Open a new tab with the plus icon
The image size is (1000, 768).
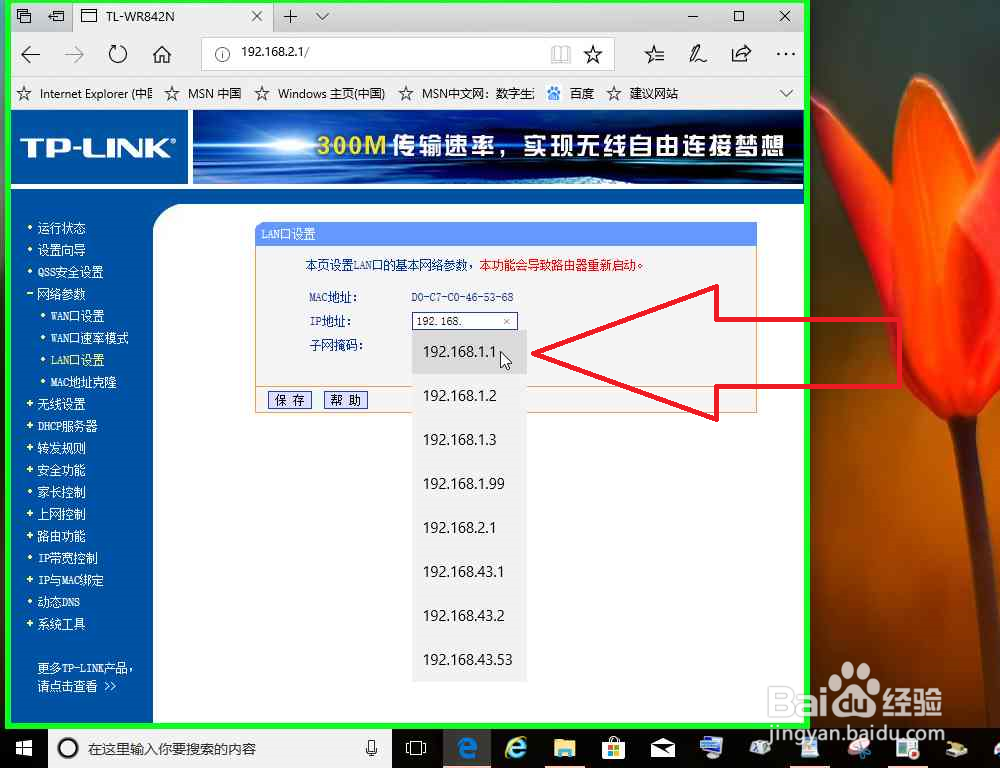(290, 17)
